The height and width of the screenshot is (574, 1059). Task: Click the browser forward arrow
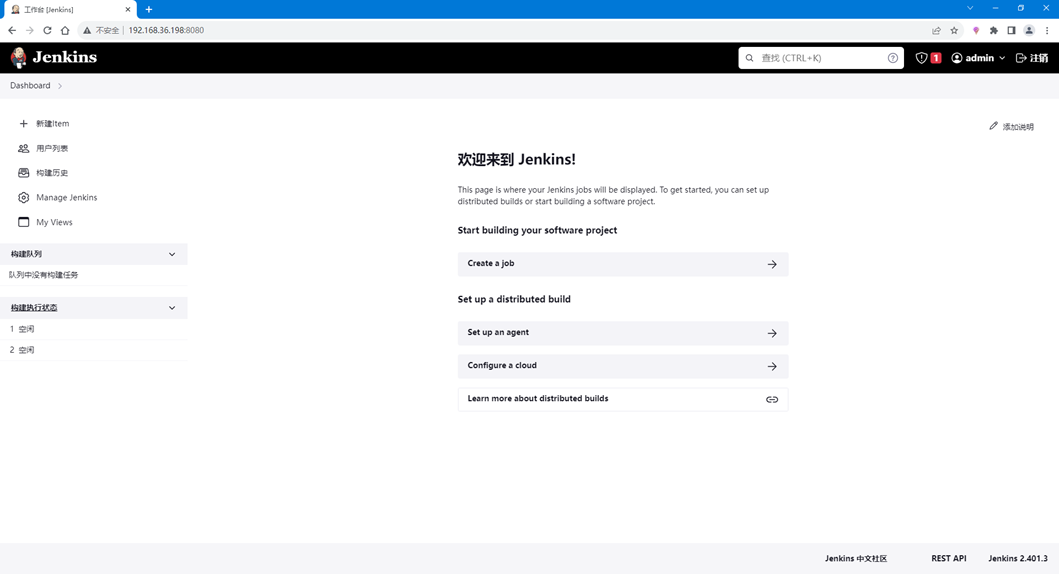click(x=30, y=30)
